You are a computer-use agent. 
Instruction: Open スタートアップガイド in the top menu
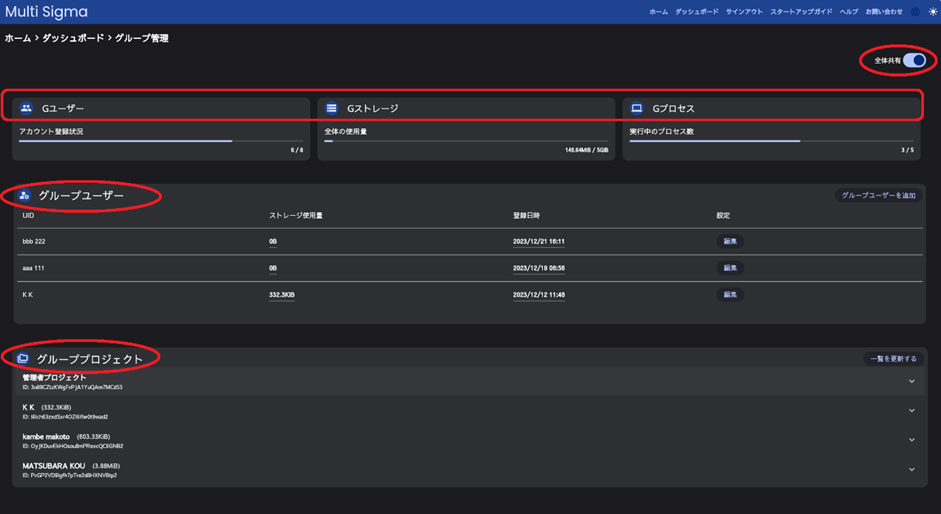(801, 12)
